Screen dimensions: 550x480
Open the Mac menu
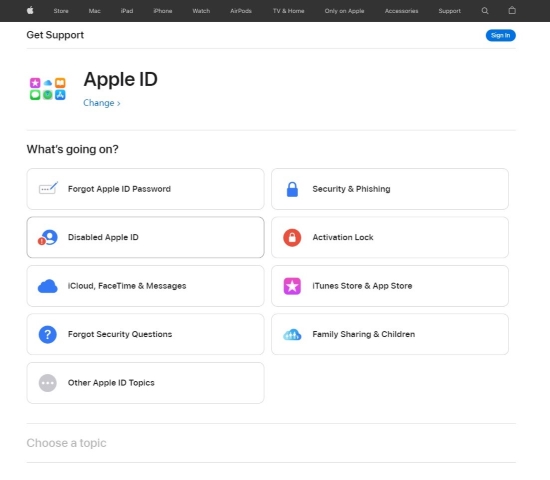(94, 11)
